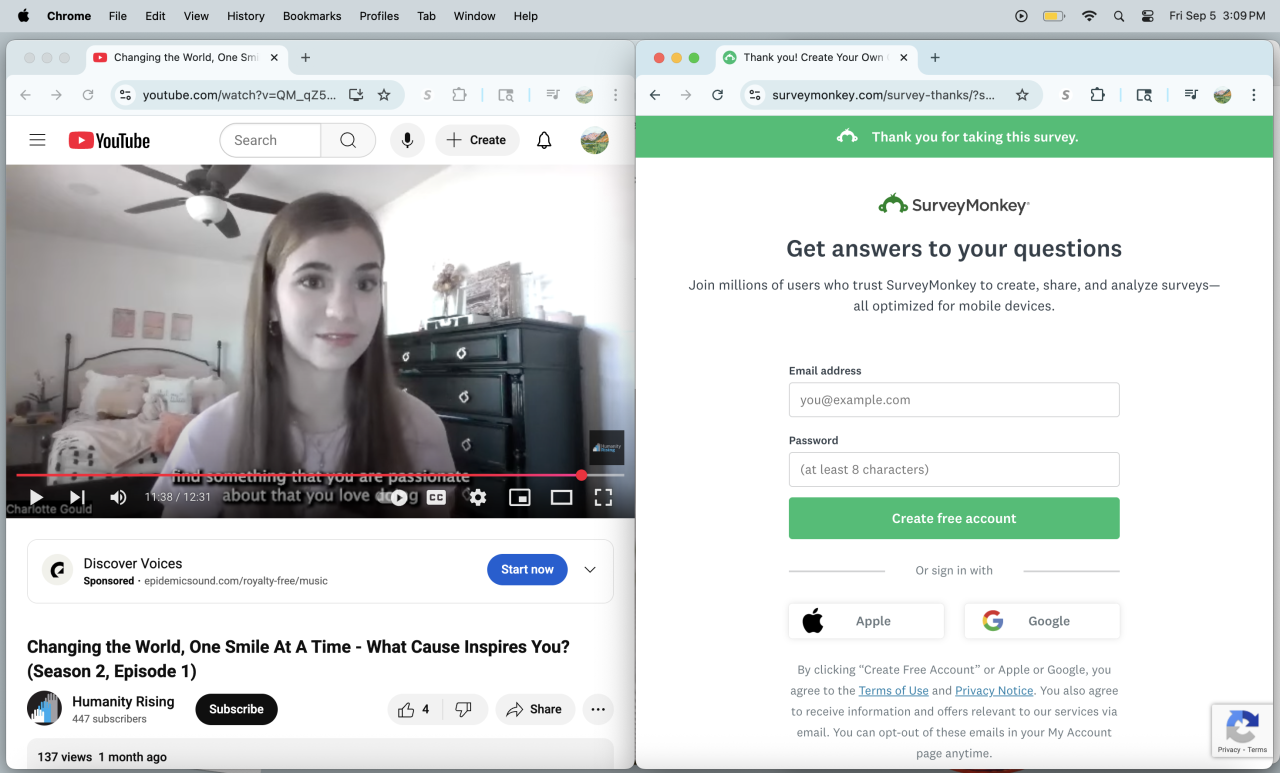
Task: Open a new tab in the YouTube window
Action: 306,58
